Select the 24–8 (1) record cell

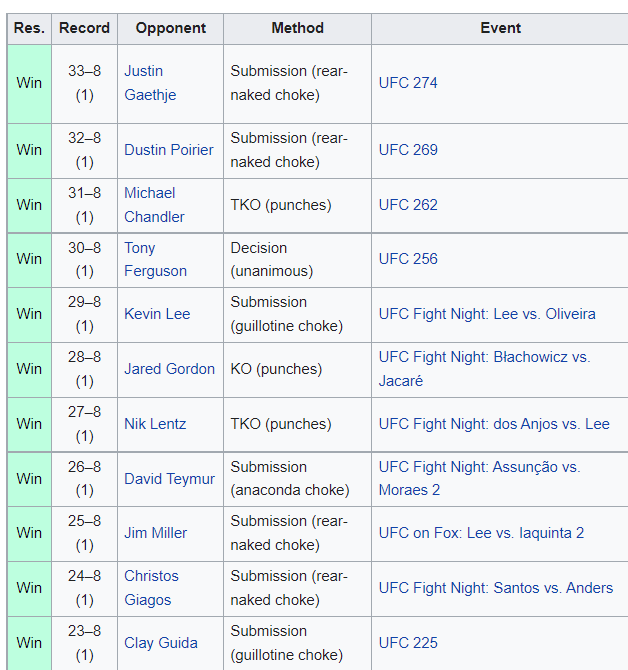click(84, 588)
